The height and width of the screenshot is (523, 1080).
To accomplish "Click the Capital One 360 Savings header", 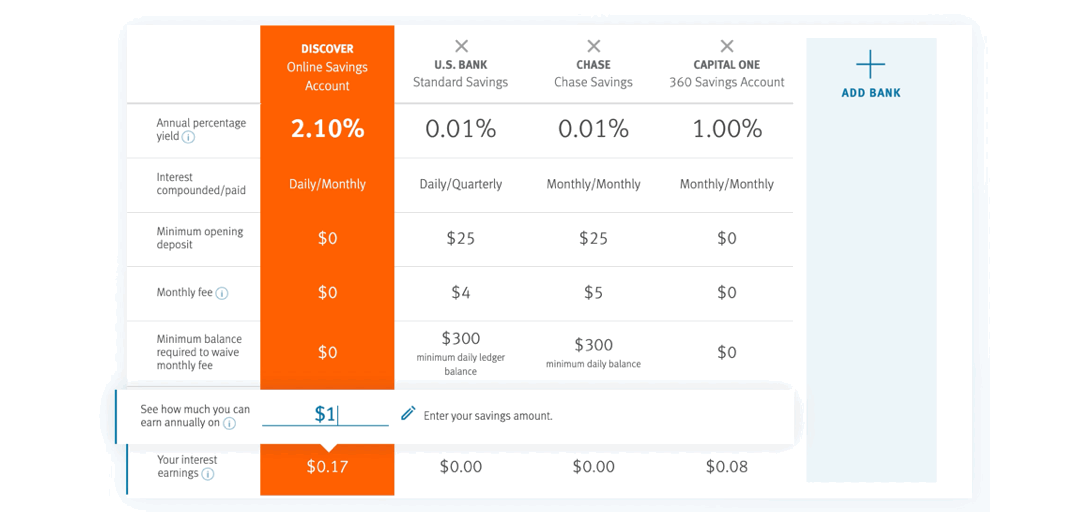I will click(727, 74).
